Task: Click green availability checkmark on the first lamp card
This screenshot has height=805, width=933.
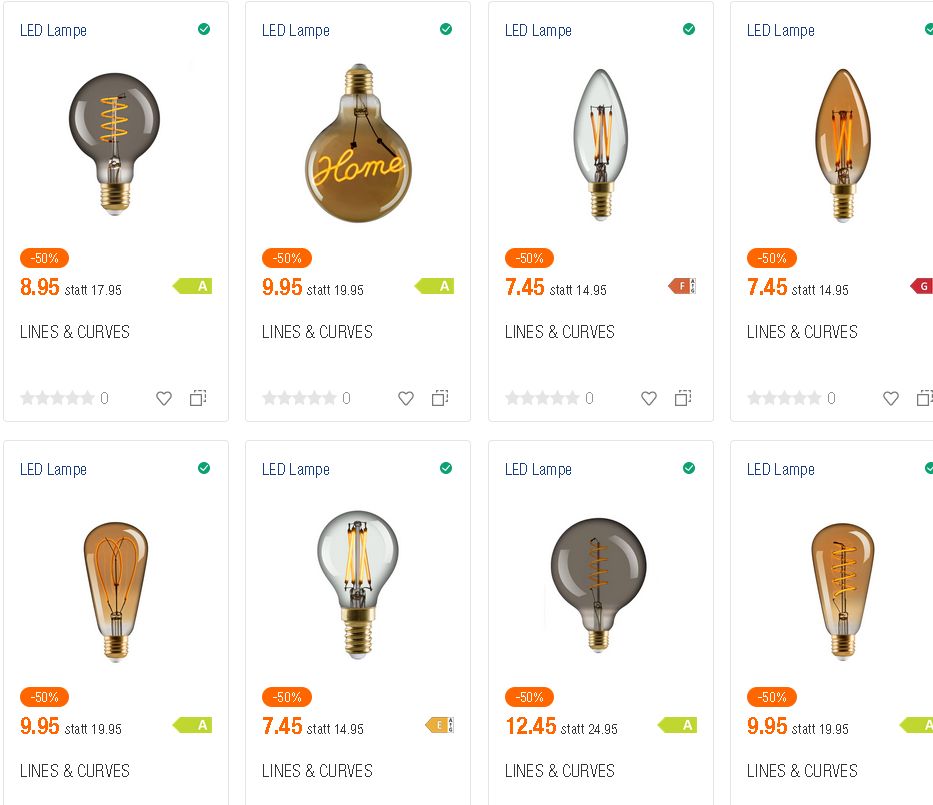Action: (204, 30)
